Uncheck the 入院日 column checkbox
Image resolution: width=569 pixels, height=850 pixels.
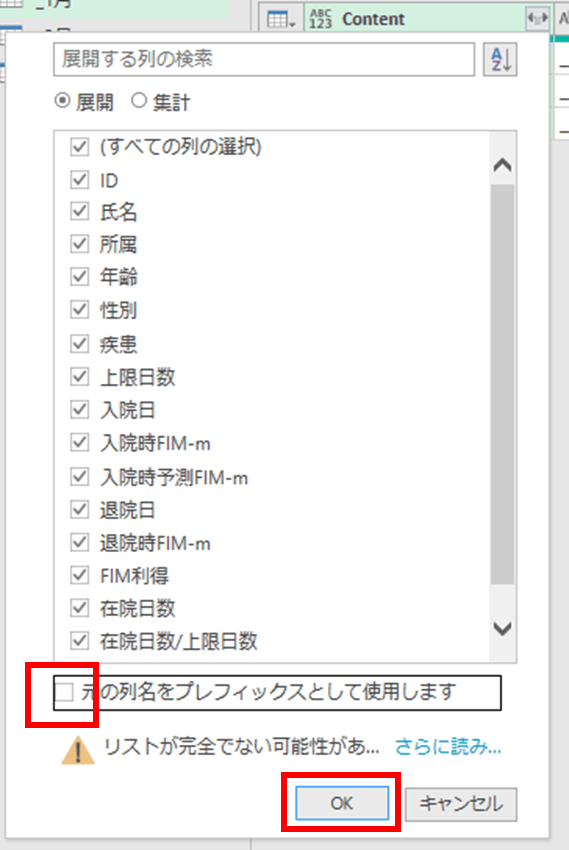click(x=80, y=409)
